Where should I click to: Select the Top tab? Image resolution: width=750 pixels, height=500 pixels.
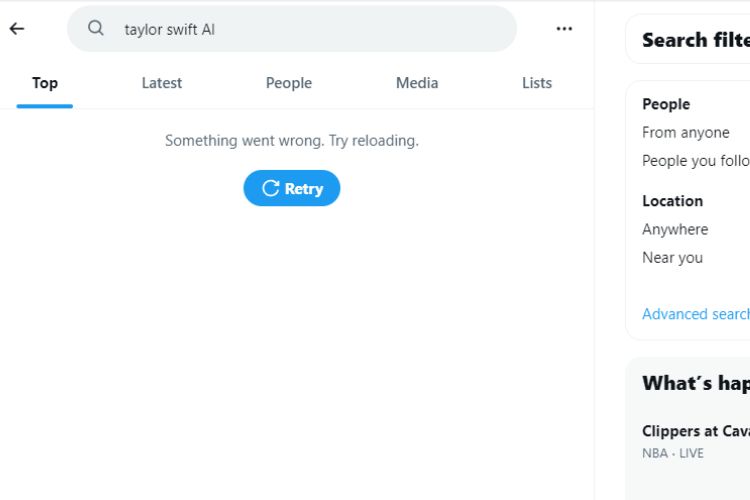(x=45, y=83)
